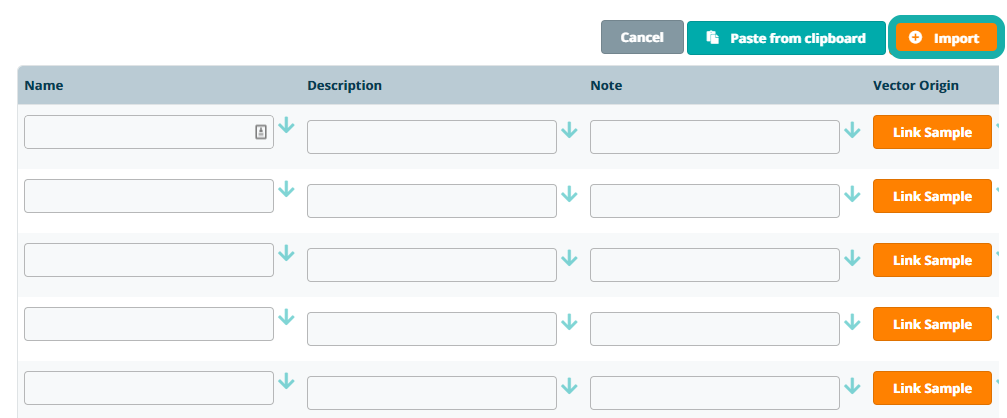Click the Cancel button
This screenshot has width=1007, height=418.
642,37
